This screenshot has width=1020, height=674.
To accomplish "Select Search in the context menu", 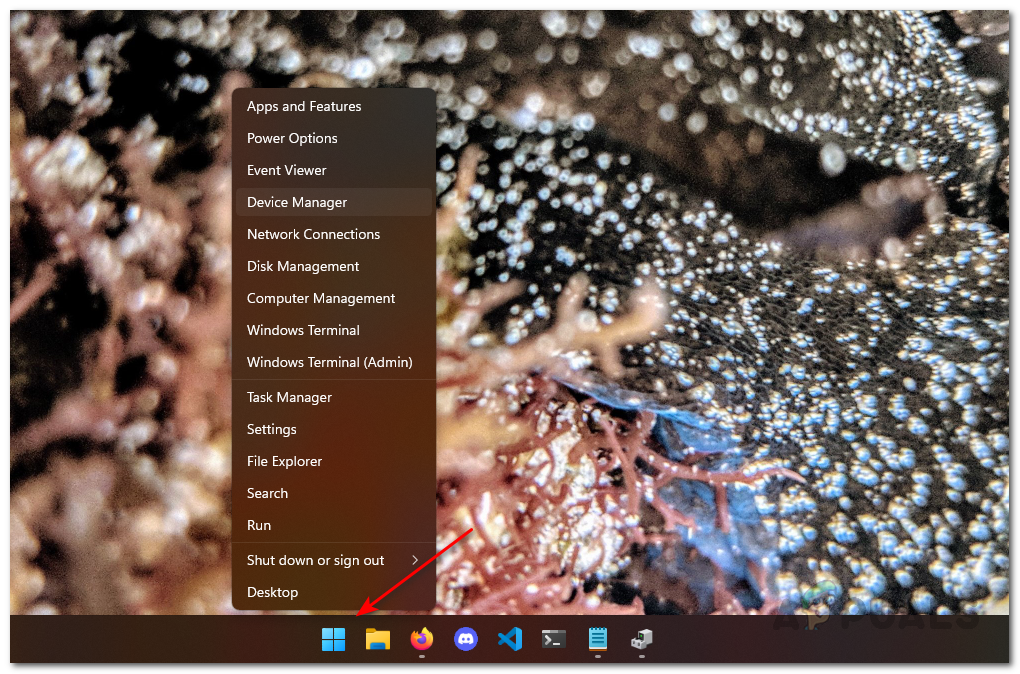I will [334, 493].
